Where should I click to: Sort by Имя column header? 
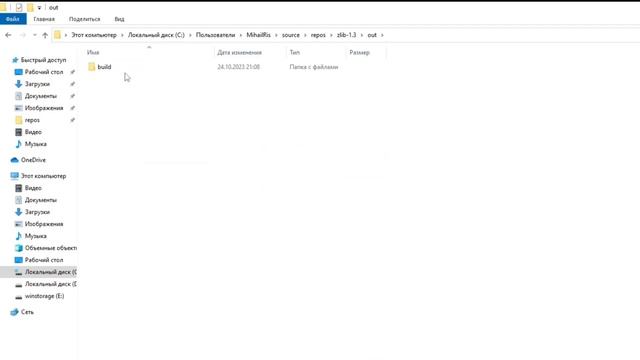click(93, 52)
